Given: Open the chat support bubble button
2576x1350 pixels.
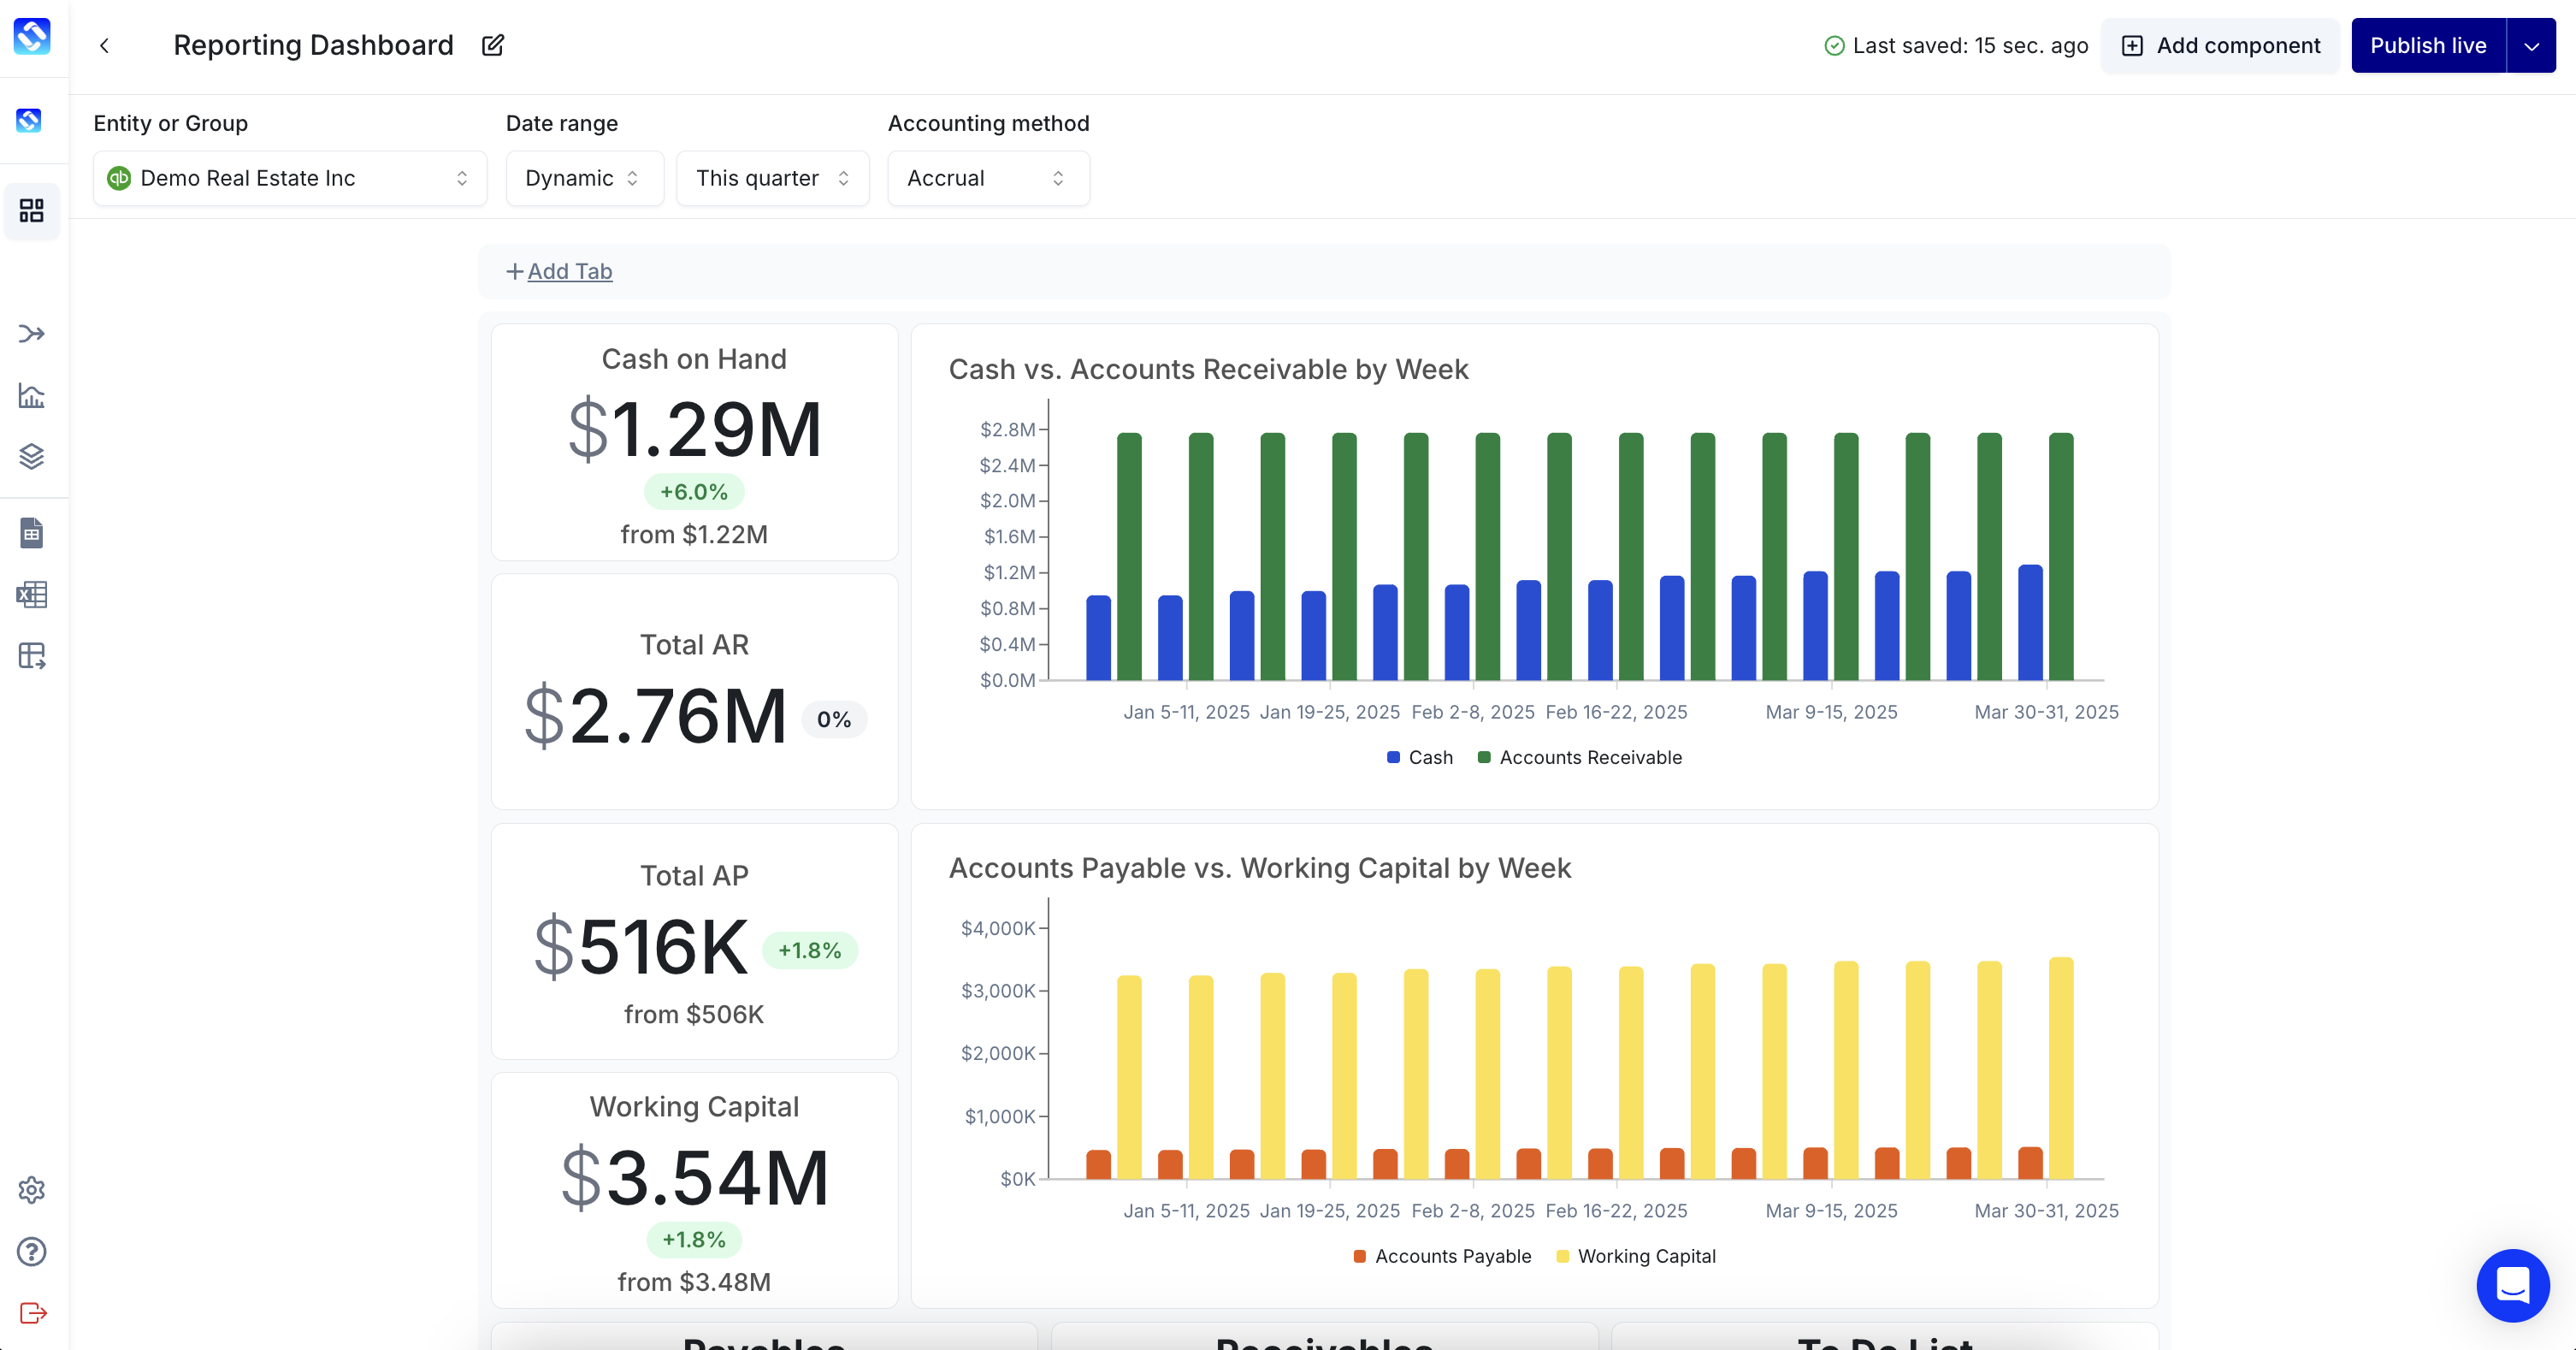Looking at the screenshot, I should click(x=2512, y=1285).
